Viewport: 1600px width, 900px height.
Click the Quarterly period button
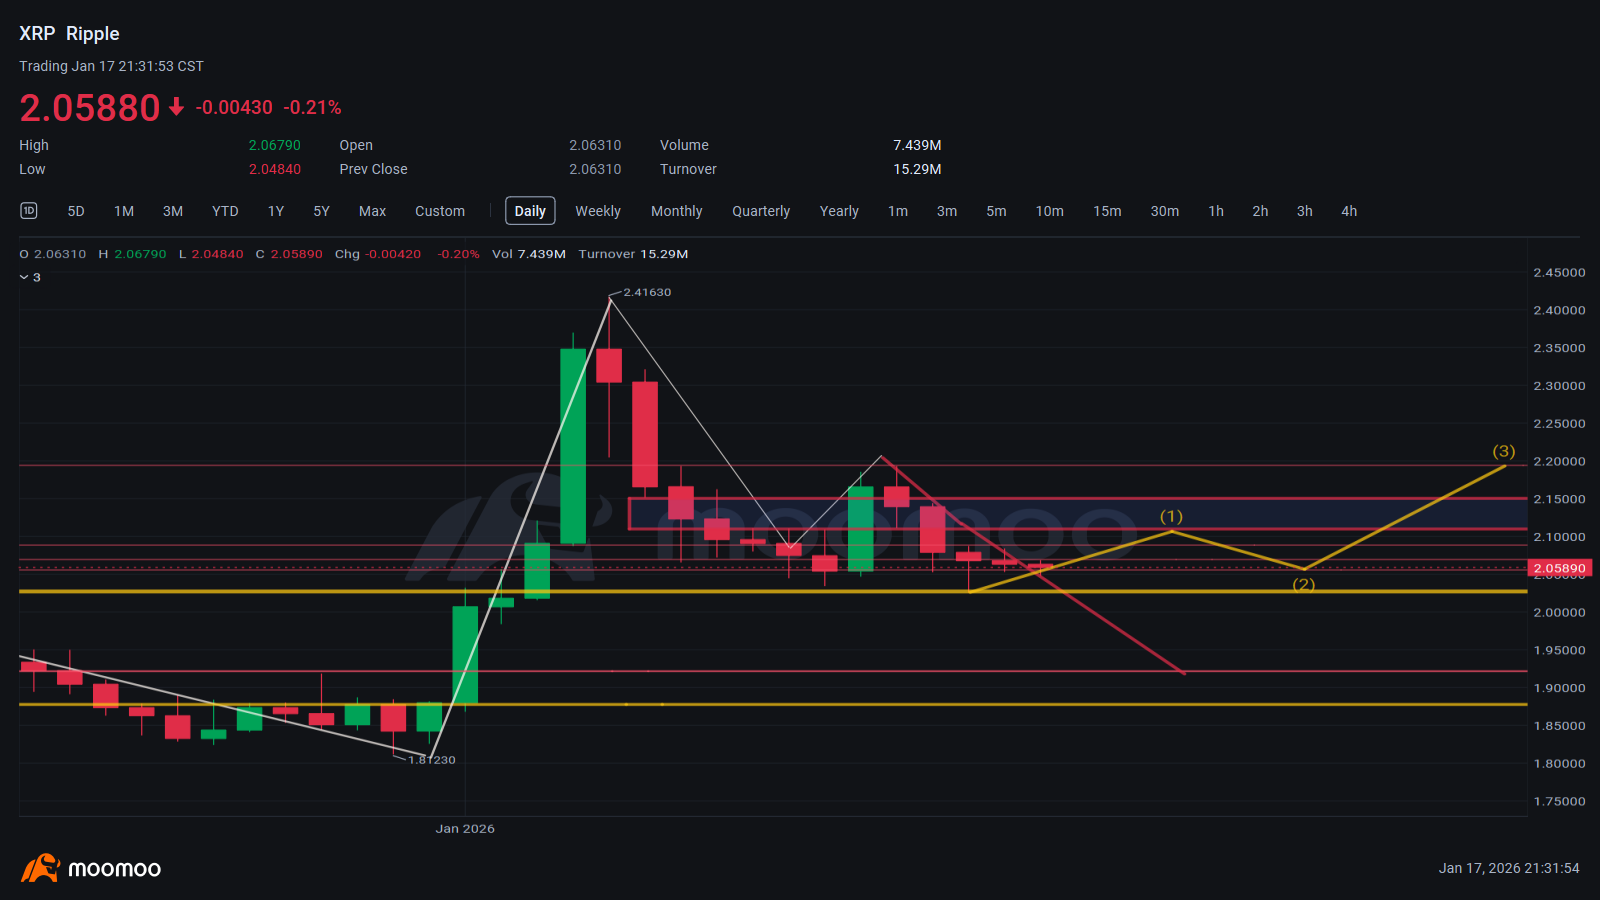click(760, 211)
